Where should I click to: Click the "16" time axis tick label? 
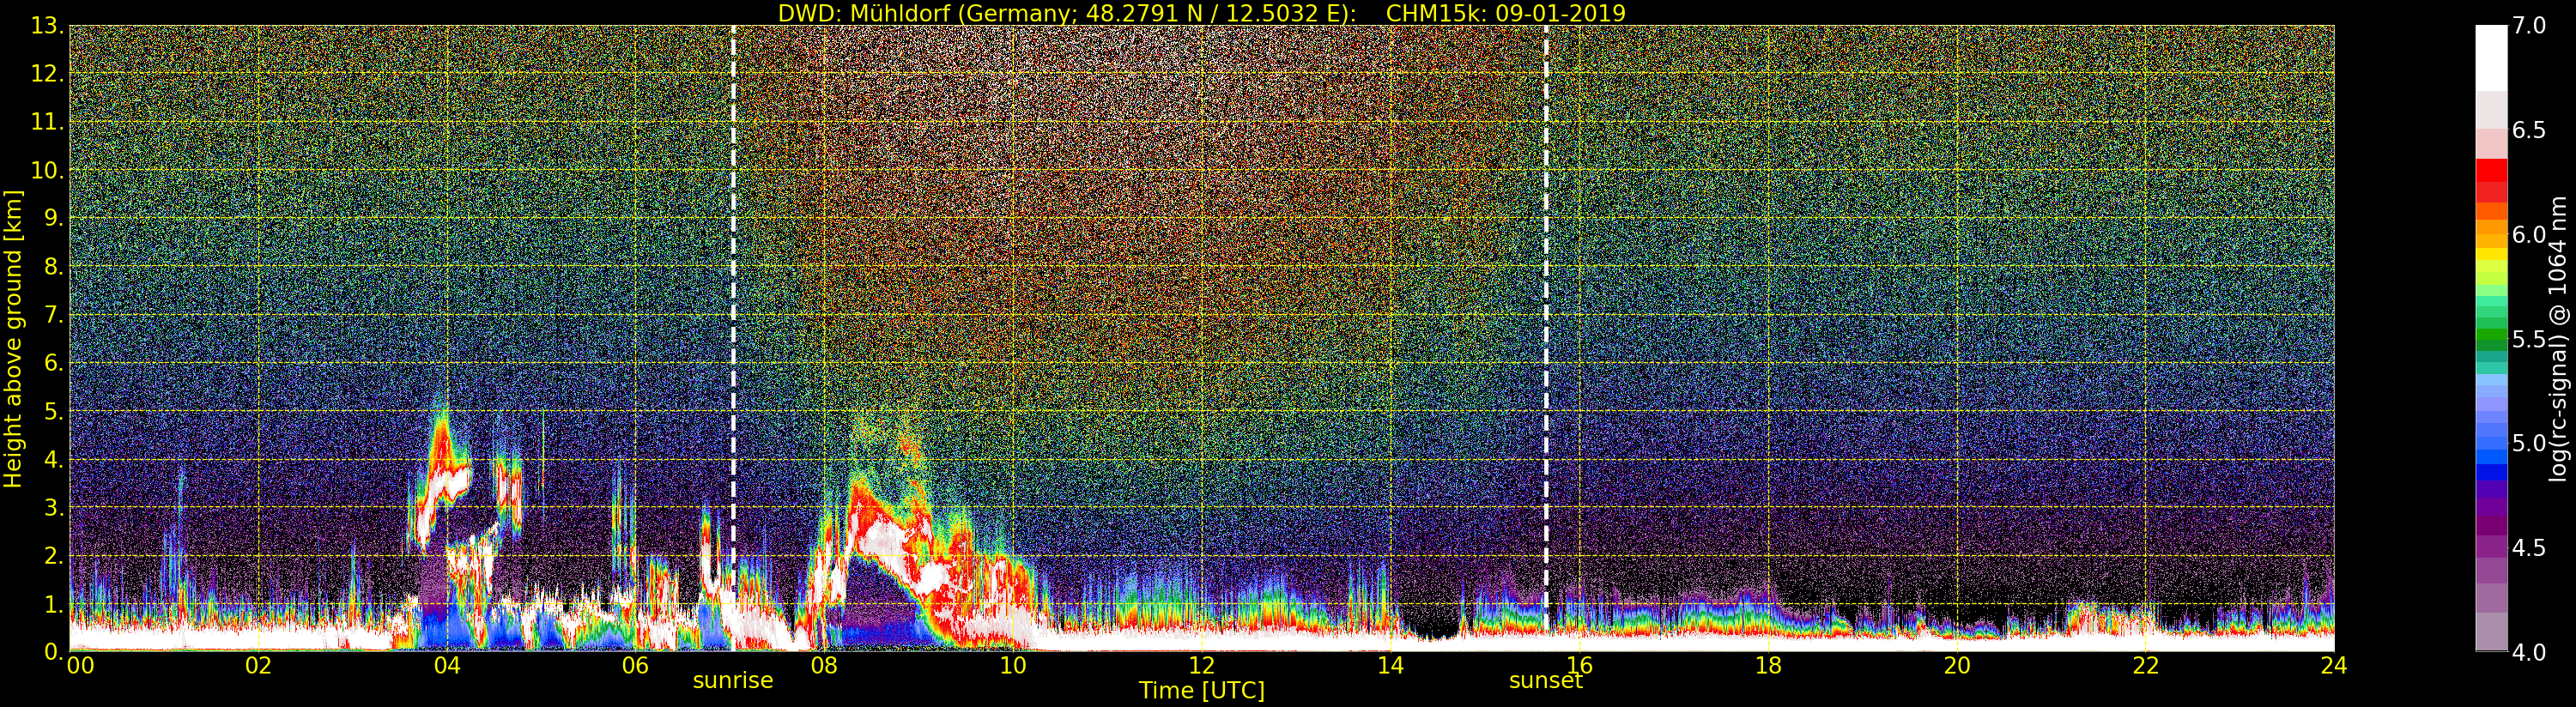click(x=1579, y=665)
